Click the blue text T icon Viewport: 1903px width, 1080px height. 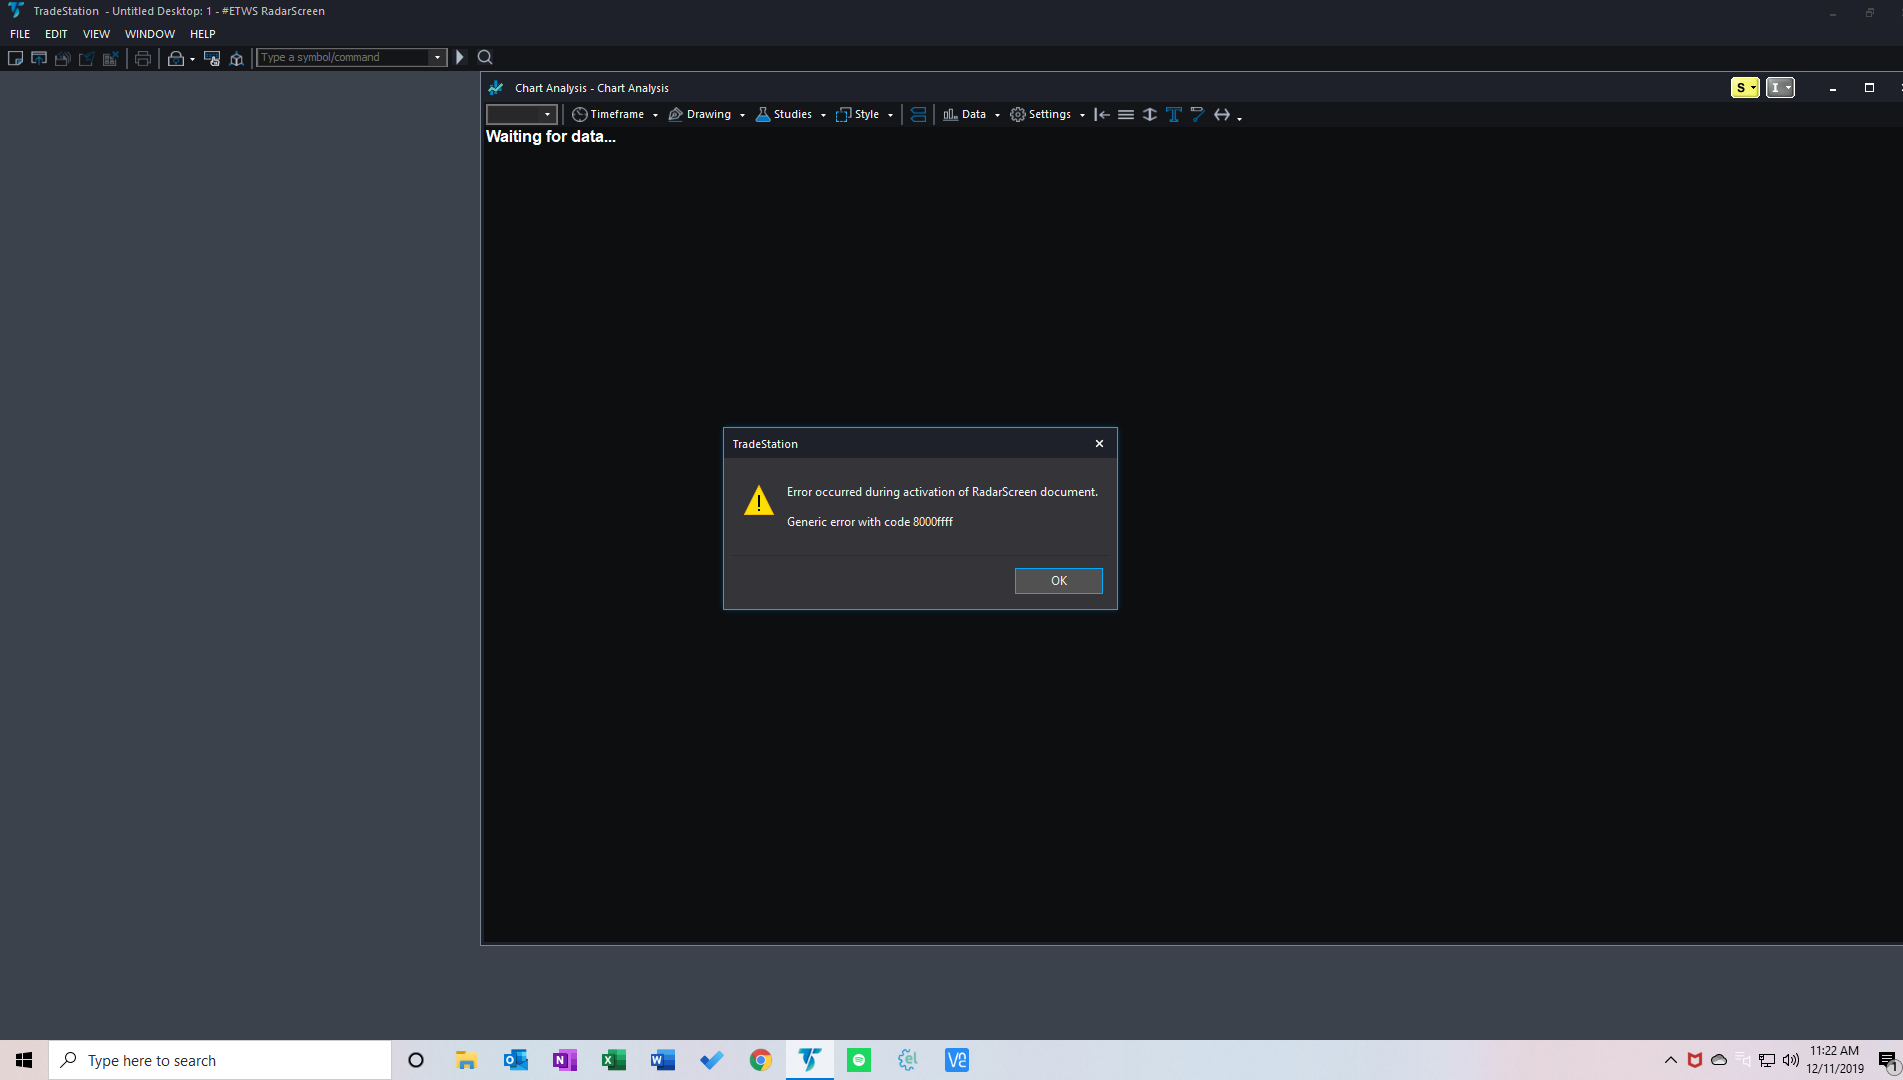pyautogui.click(x=1174, y=115)
